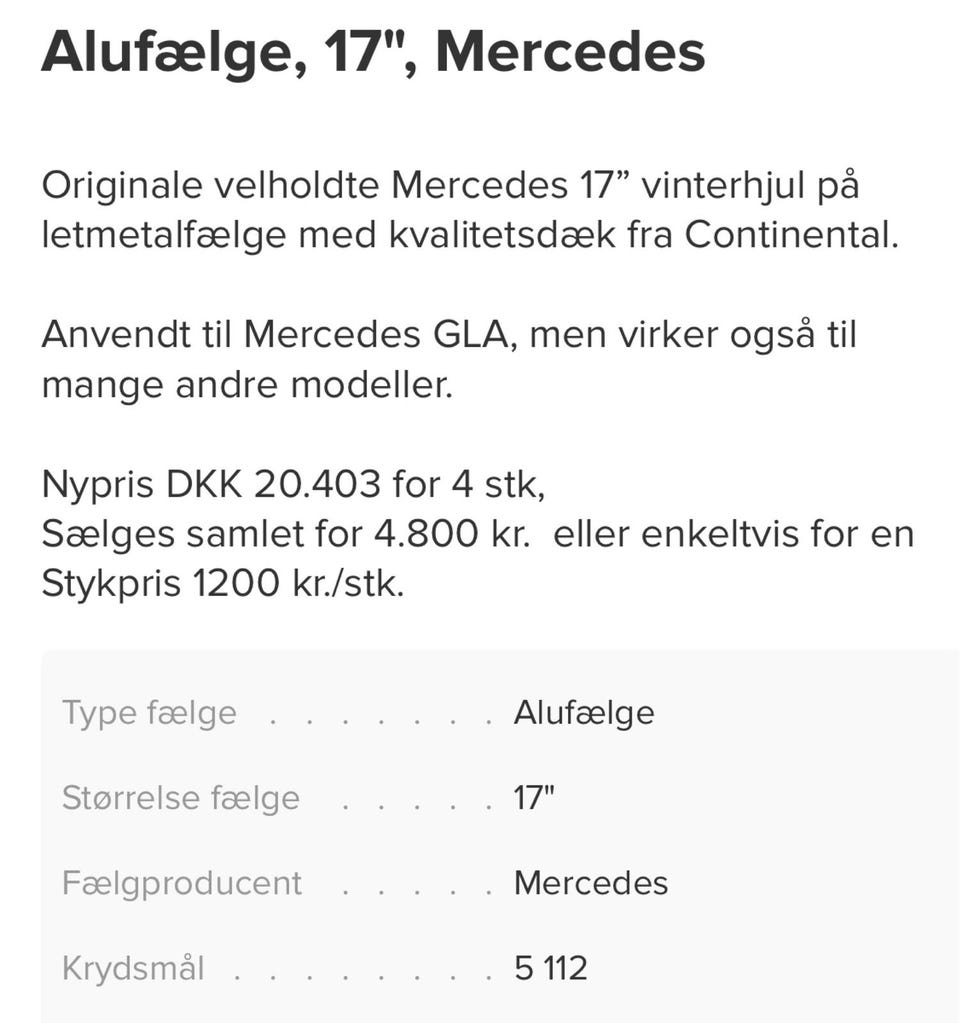Click the "Alufælge" value in specifications
The image size is (960, 1023).
click(x=584, y=713)
